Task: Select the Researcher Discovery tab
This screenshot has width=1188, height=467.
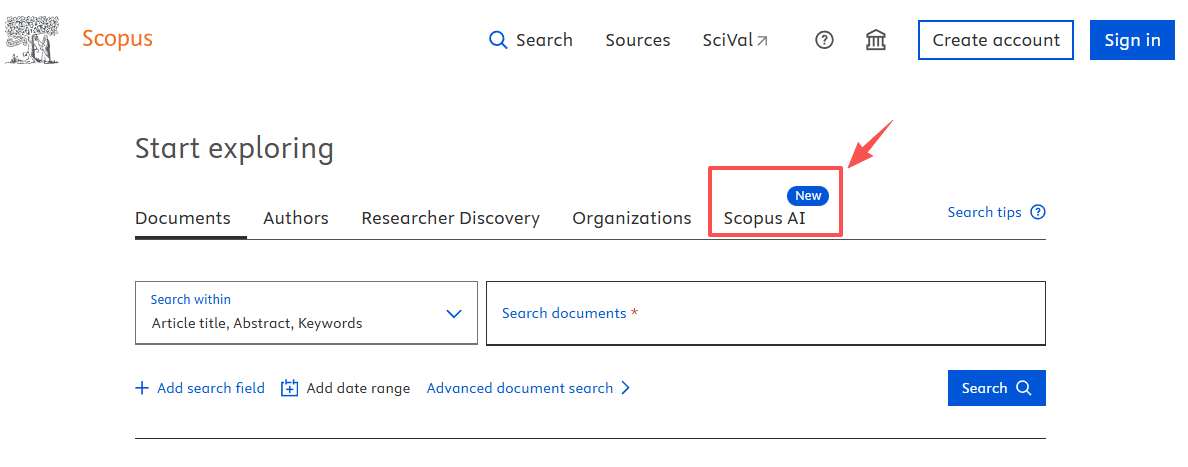Action: coord(450,218)
